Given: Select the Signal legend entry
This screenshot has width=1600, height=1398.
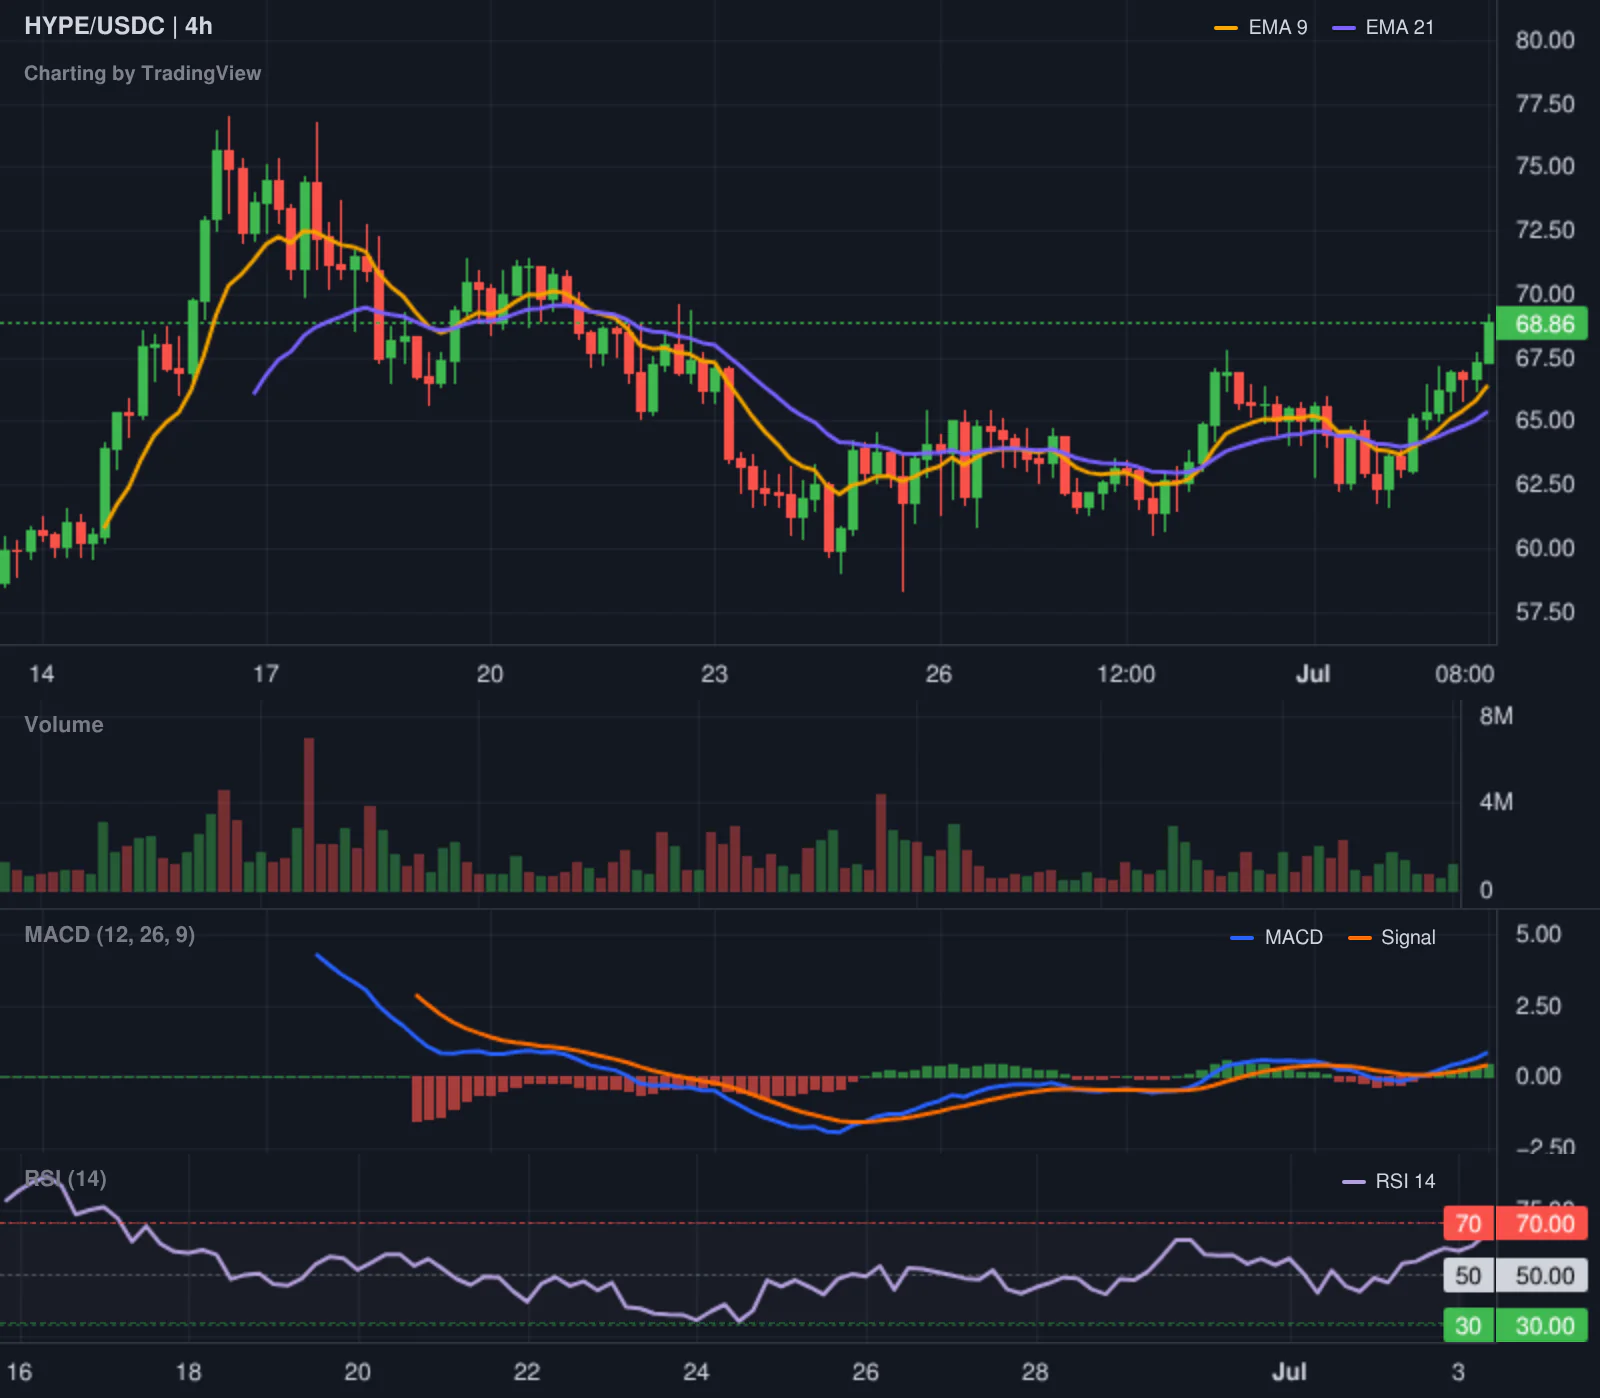Looking at the screenshot, I should tap(1392, 937).
